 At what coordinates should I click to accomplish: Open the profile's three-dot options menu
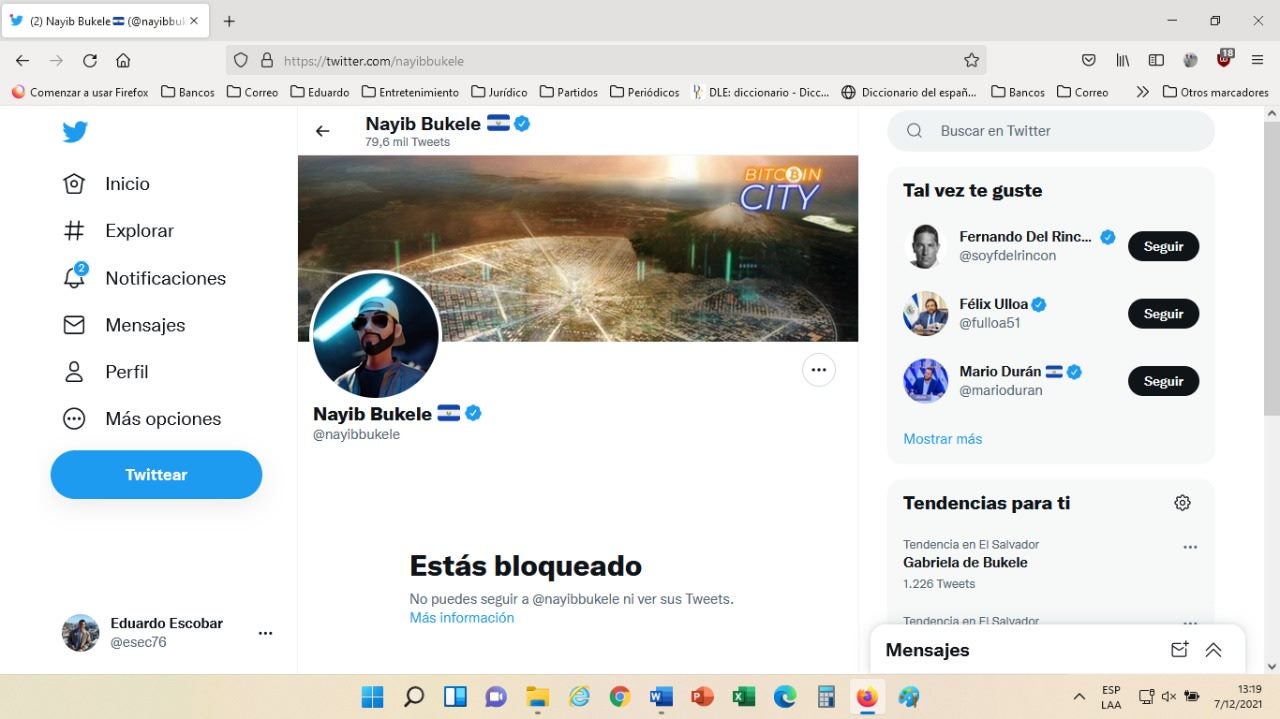click(x=819, y=369)
